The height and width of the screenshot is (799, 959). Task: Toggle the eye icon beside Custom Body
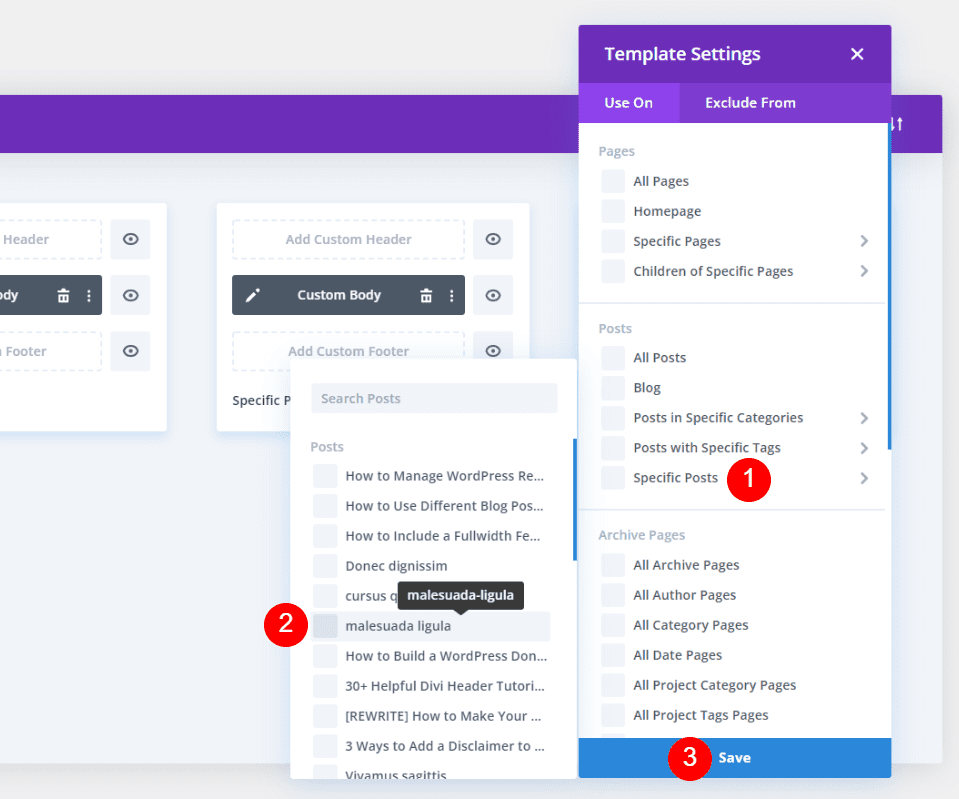(x=493, y=295)
